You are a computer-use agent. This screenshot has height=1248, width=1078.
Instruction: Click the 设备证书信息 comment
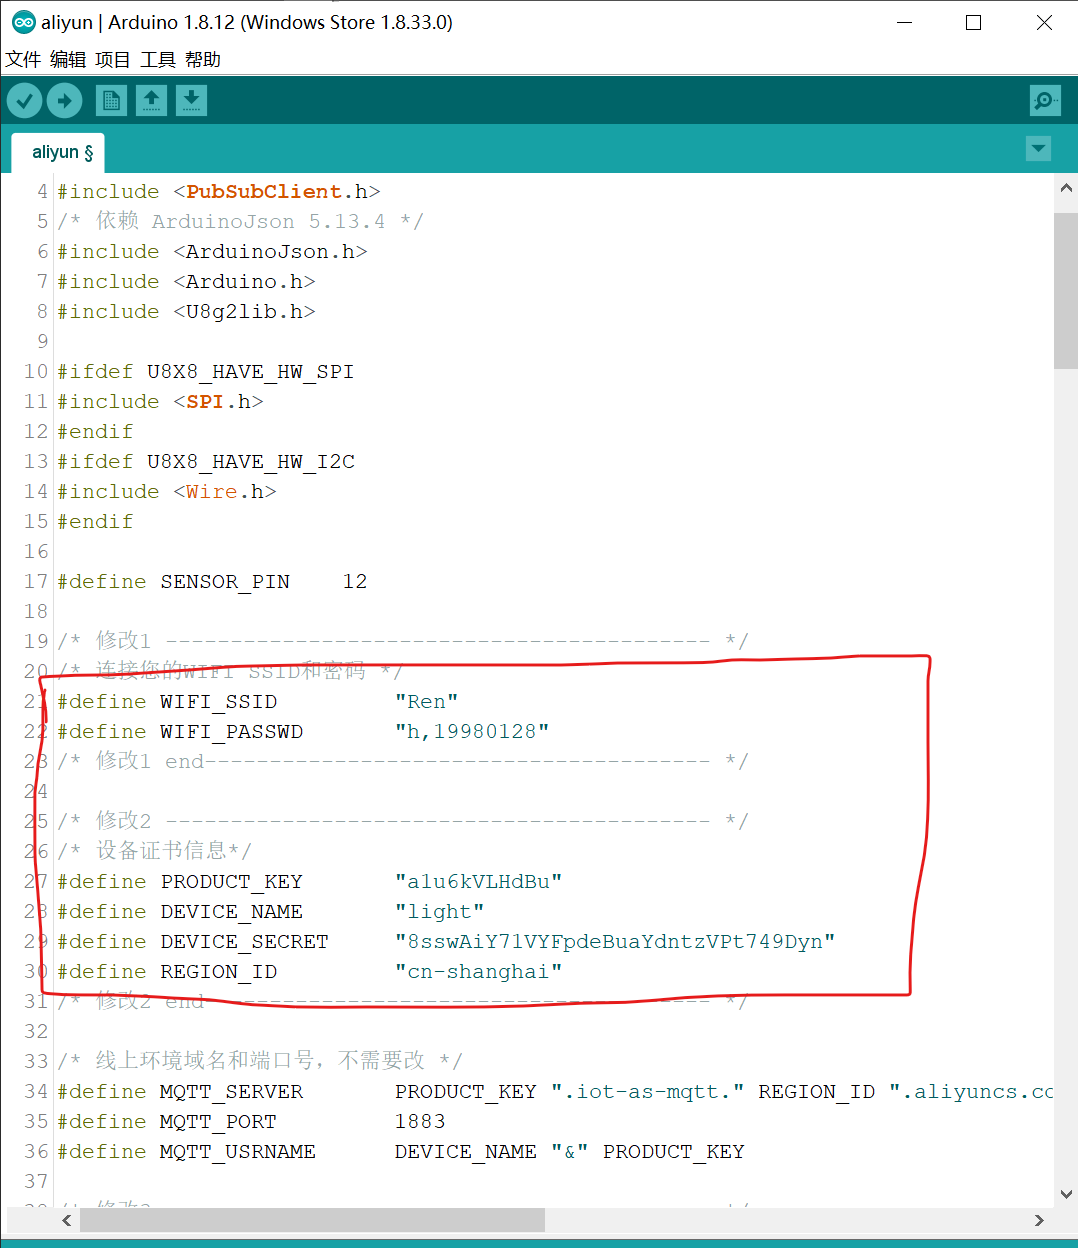point(155,851)
